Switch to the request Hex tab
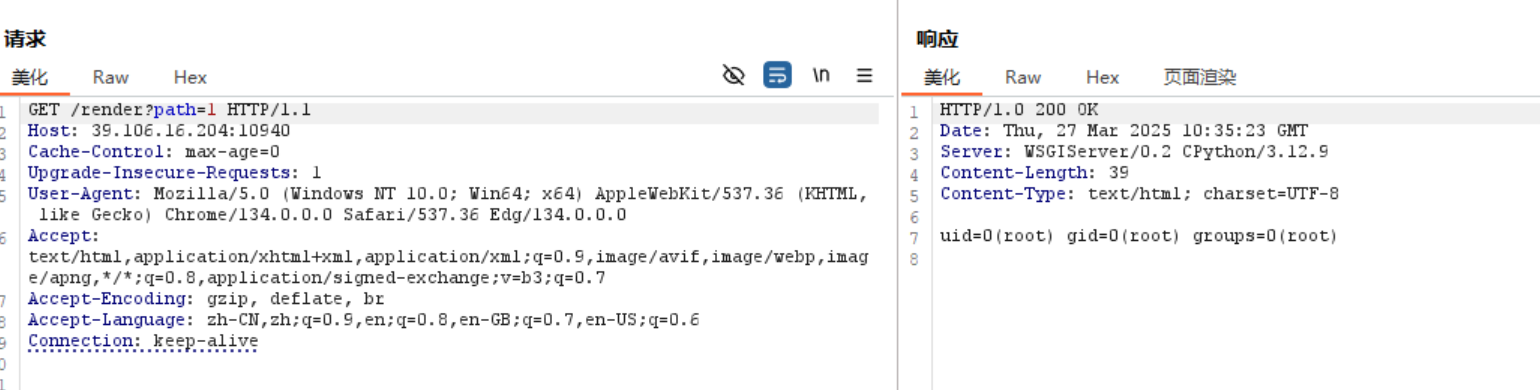Viewport: 1540px width, 390px height. 190,77
